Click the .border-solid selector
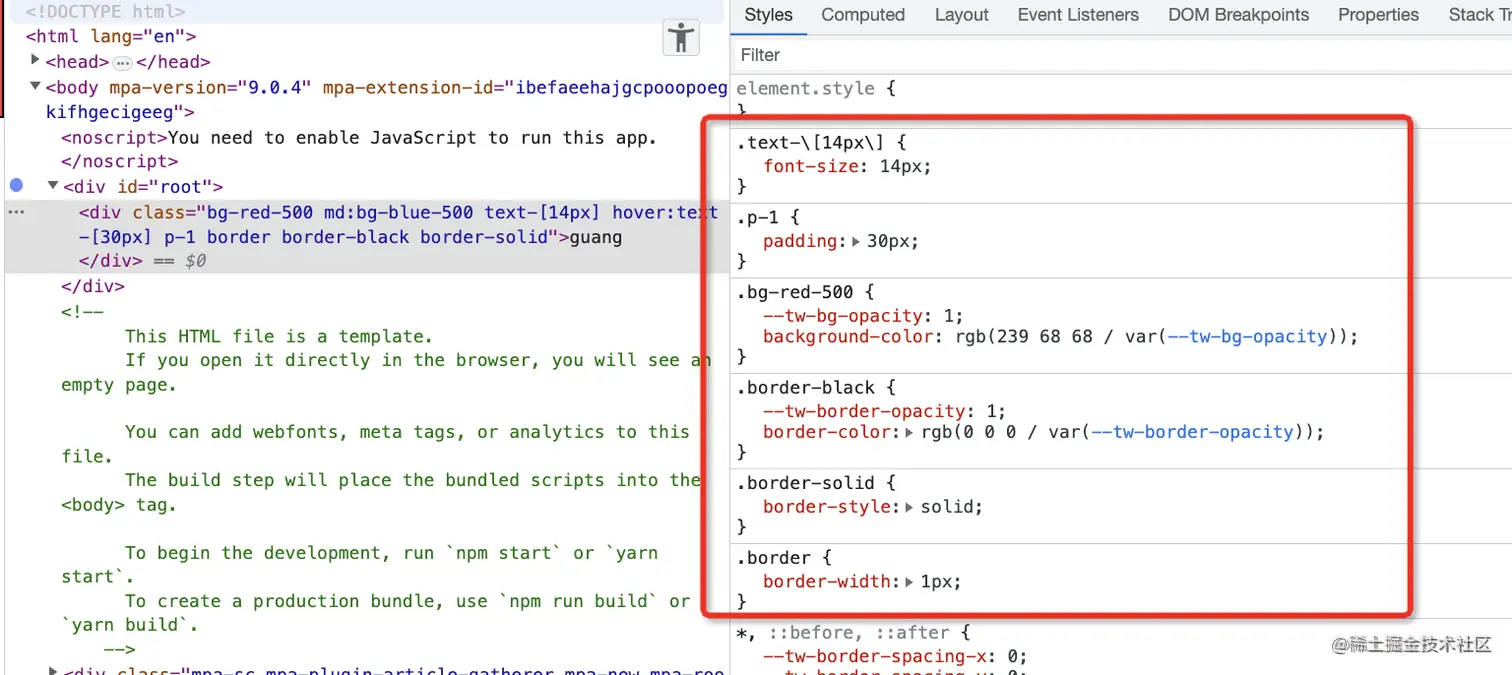The height and width of the screenshot is (675, 1512). (806, 483)
